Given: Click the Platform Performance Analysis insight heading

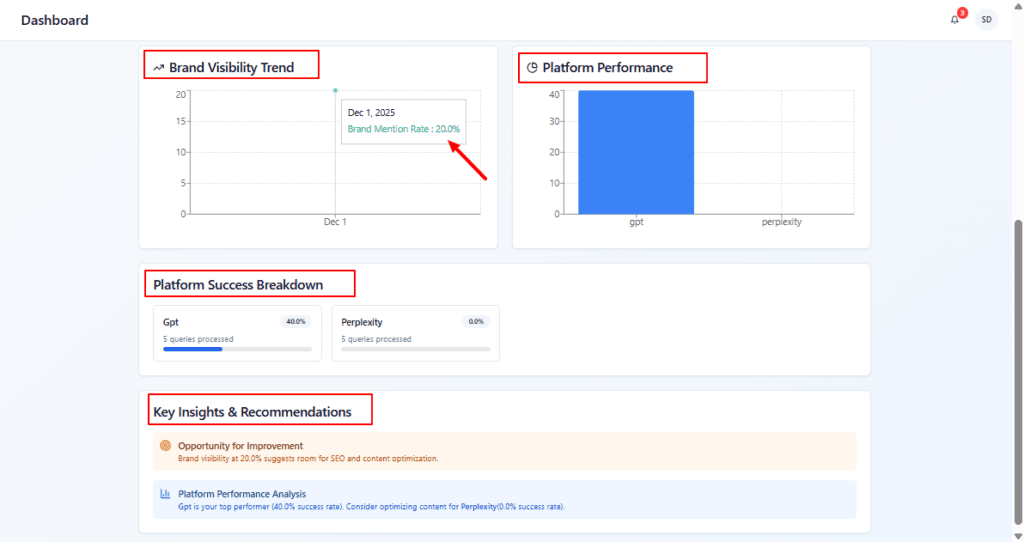Looking at the screenshot, I should tap(242, 493).
